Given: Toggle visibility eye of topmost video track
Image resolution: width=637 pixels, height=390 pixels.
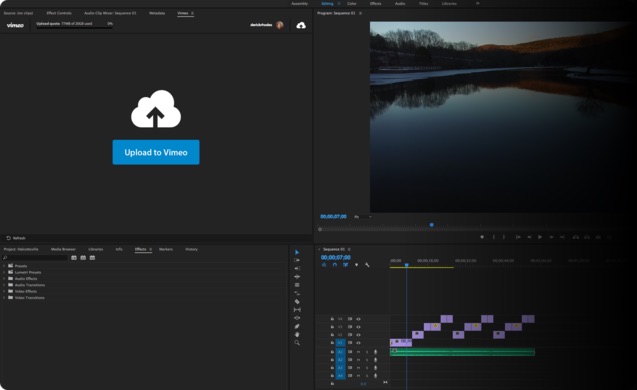Looking at the screenshot, I should [358, 319].
